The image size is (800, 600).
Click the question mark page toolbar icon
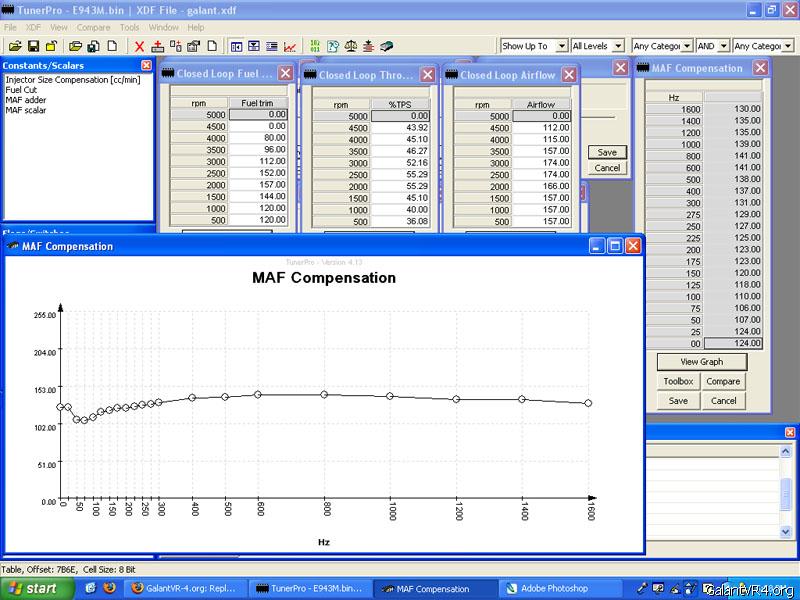[x=333, y=46]
